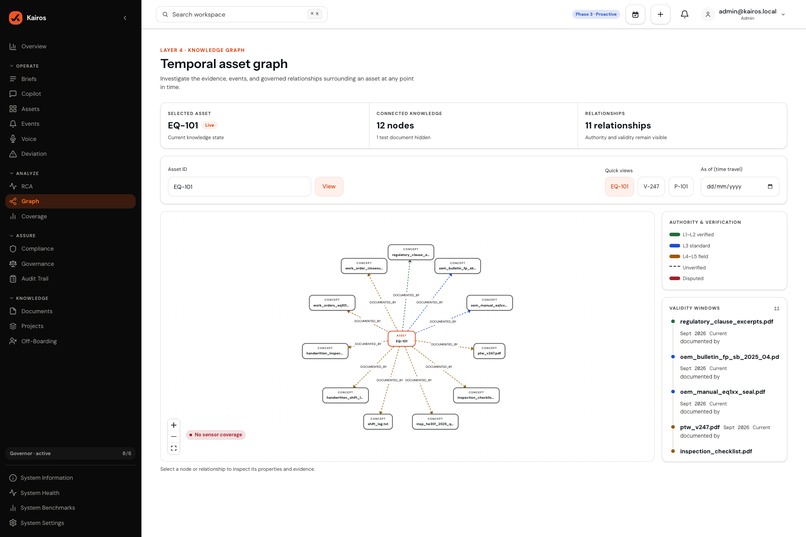Screen dimensions: 806x537
Task: Click the Events bell icon in sidebar
Action: tap(13, 124)
